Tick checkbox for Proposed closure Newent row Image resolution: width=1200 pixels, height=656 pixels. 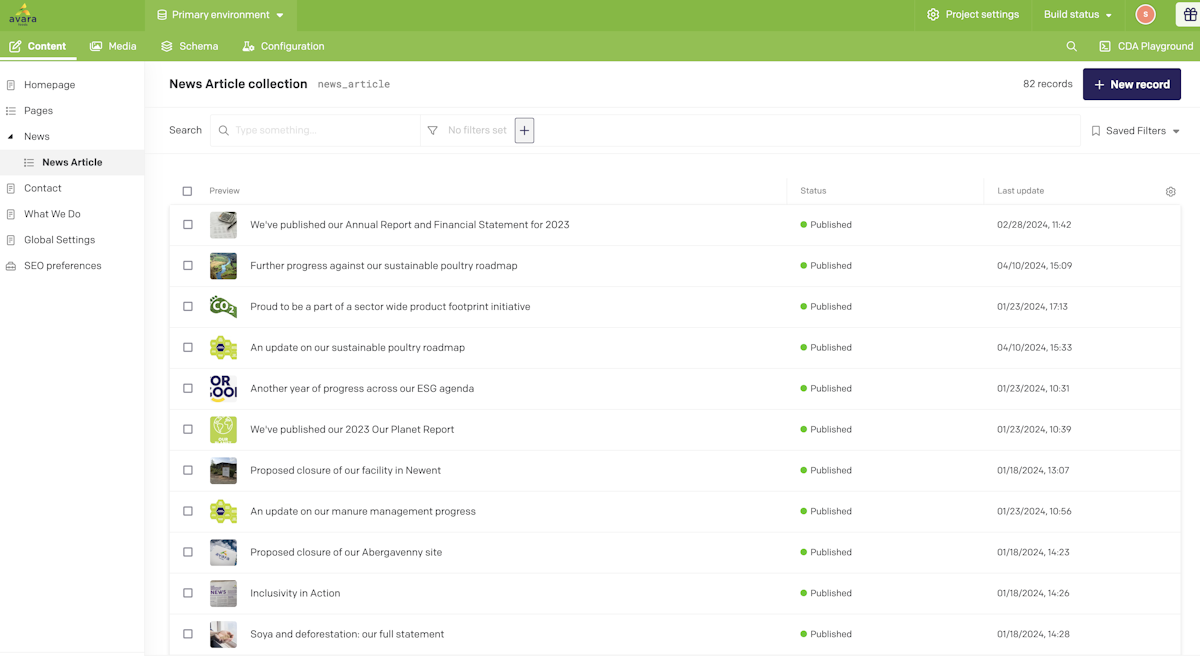(x=187, y=470)
